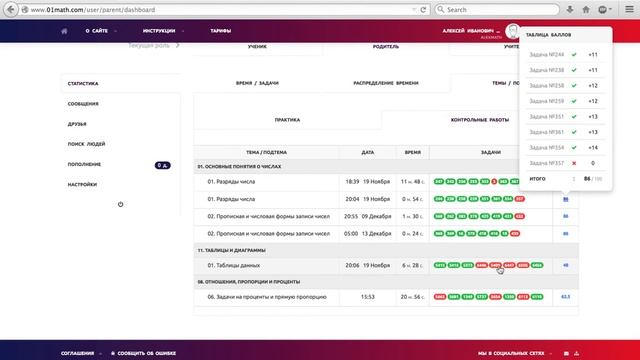640x360 pixels.
Task: Click the red cross icon next to Задача №357
Action: (574, 163)
